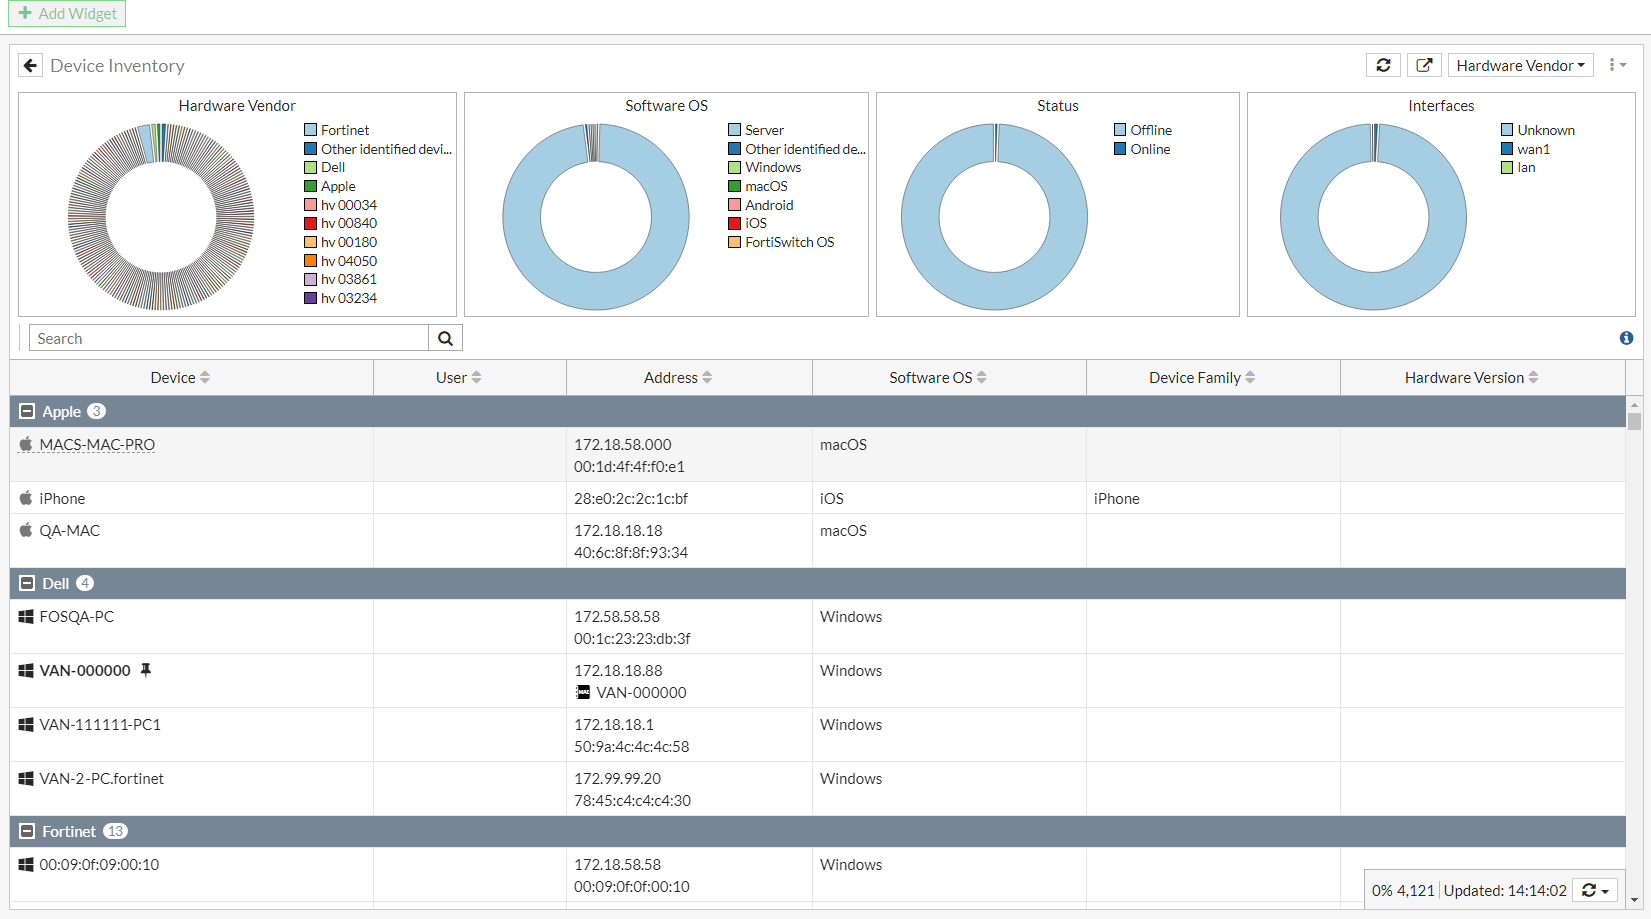The image size is (1651, 919).
Task: Click the refresh dropdown in status bar
Action: [x=1594, y=891]
